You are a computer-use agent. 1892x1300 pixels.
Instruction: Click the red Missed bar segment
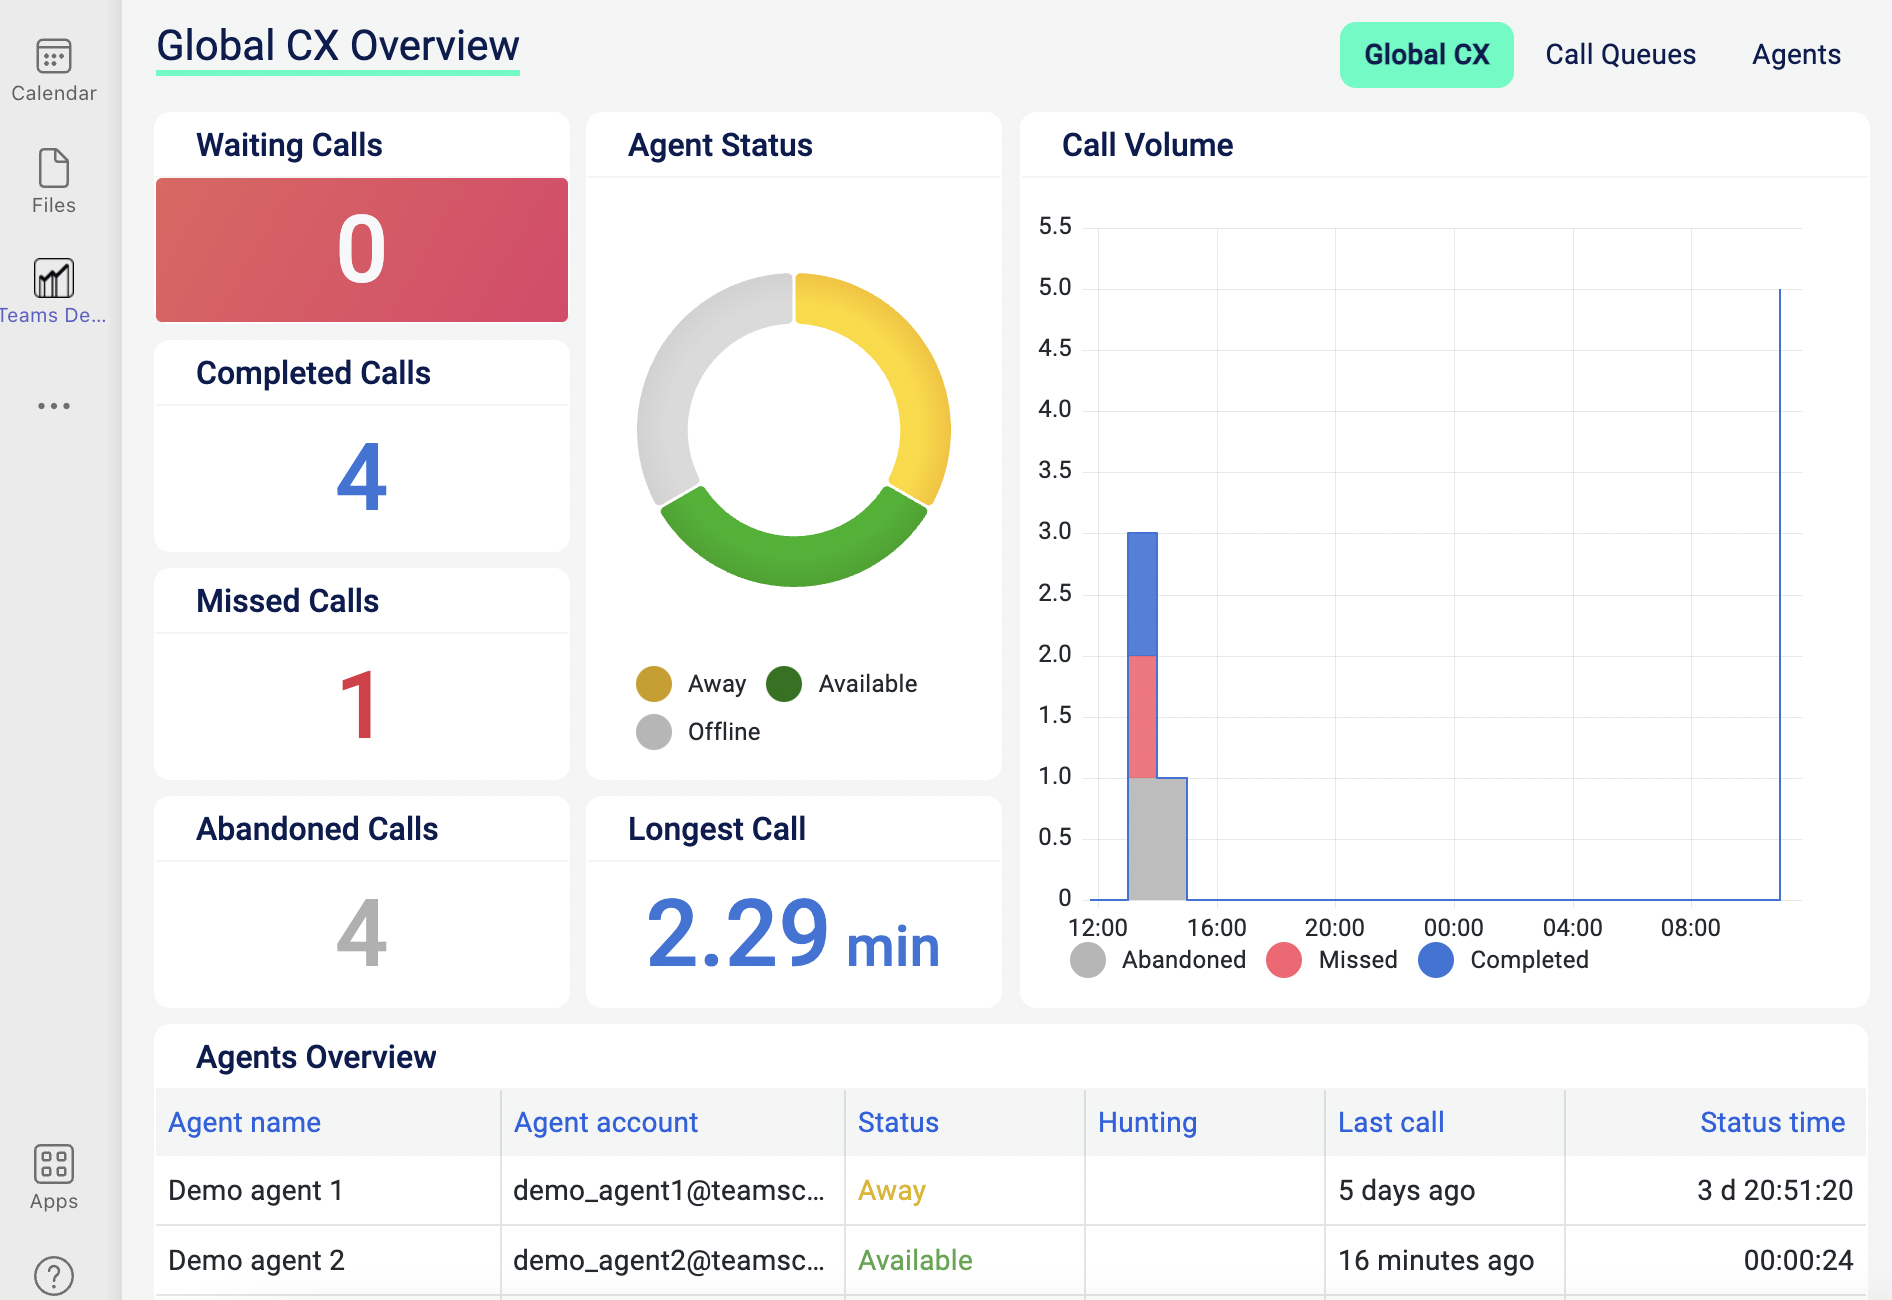[x=1142, y=716]
